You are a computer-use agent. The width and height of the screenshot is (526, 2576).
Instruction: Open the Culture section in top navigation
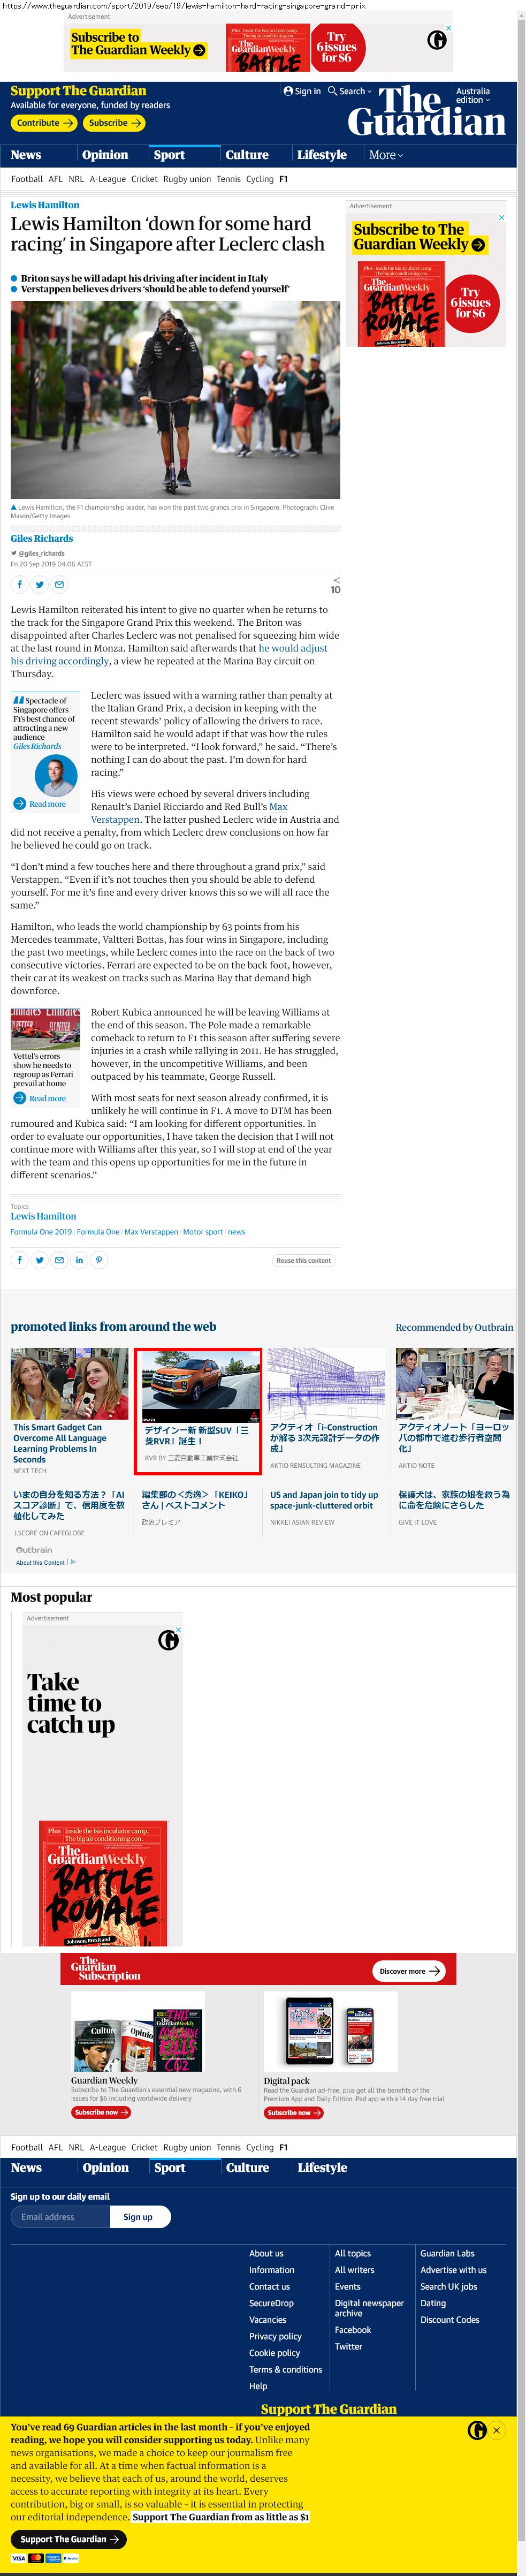(x=247, y=155)
